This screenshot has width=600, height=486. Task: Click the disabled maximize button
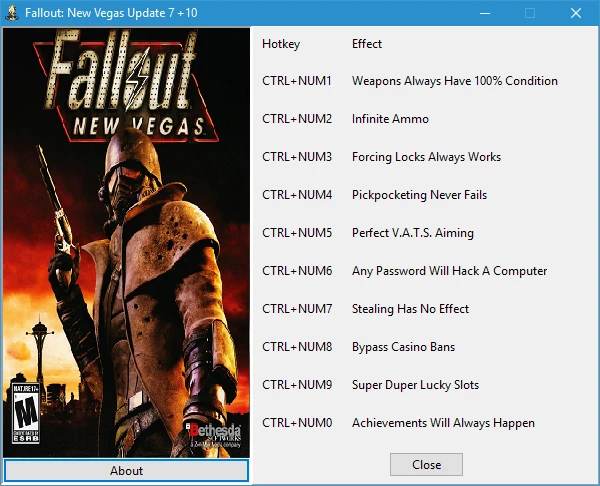pyautogui.click(x=530, y=13)
